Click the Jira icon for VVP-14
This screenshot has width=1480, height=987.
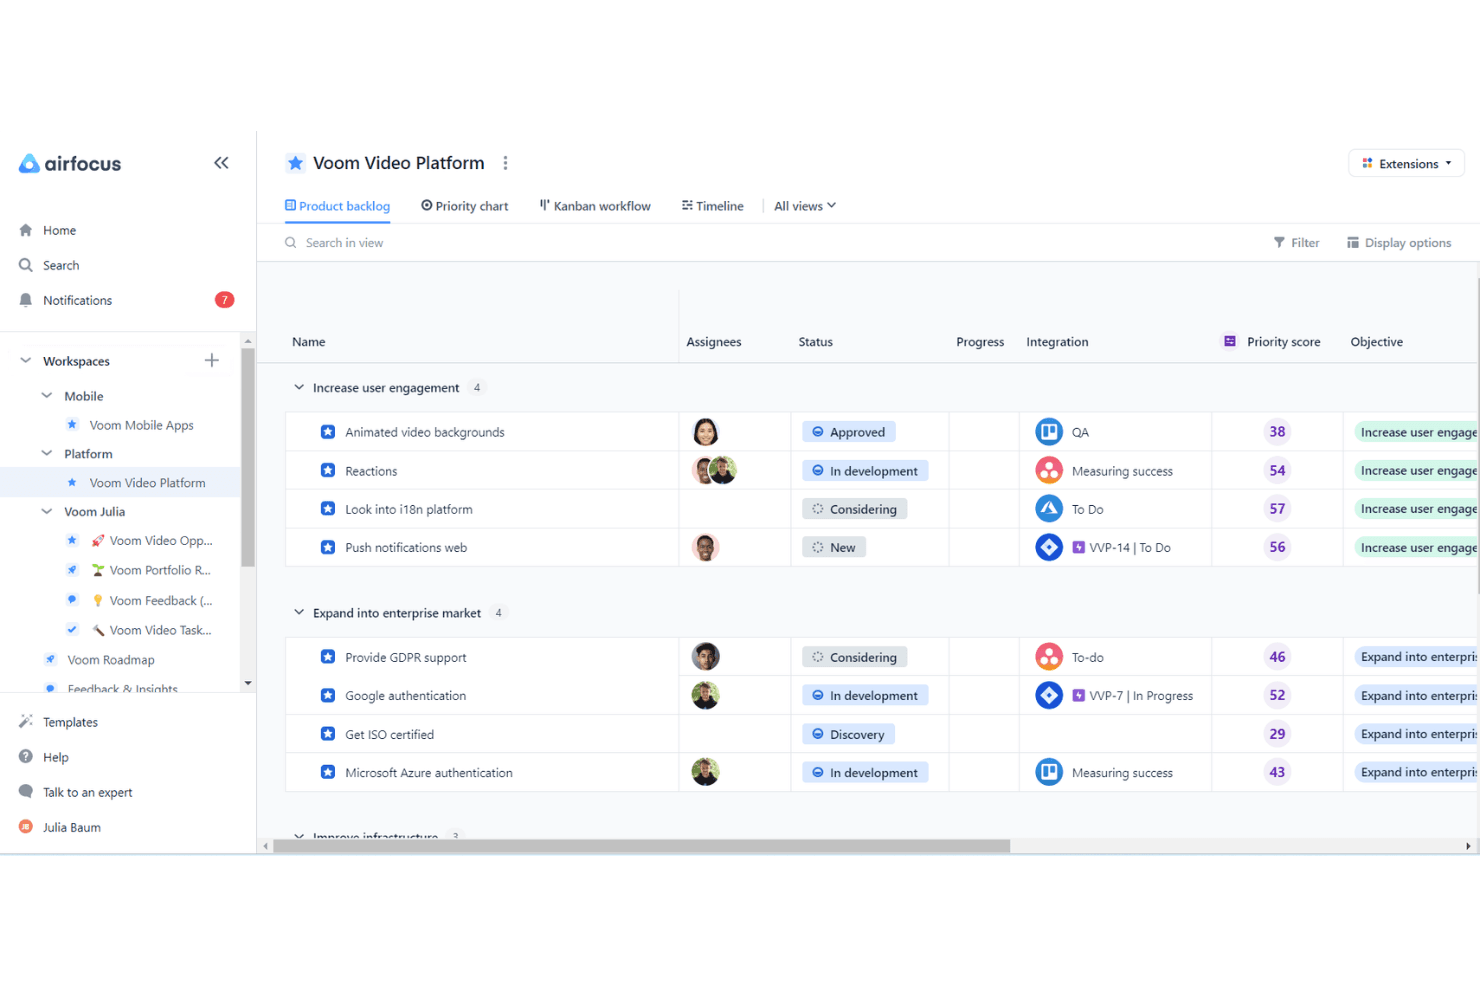coord(1048,547)
